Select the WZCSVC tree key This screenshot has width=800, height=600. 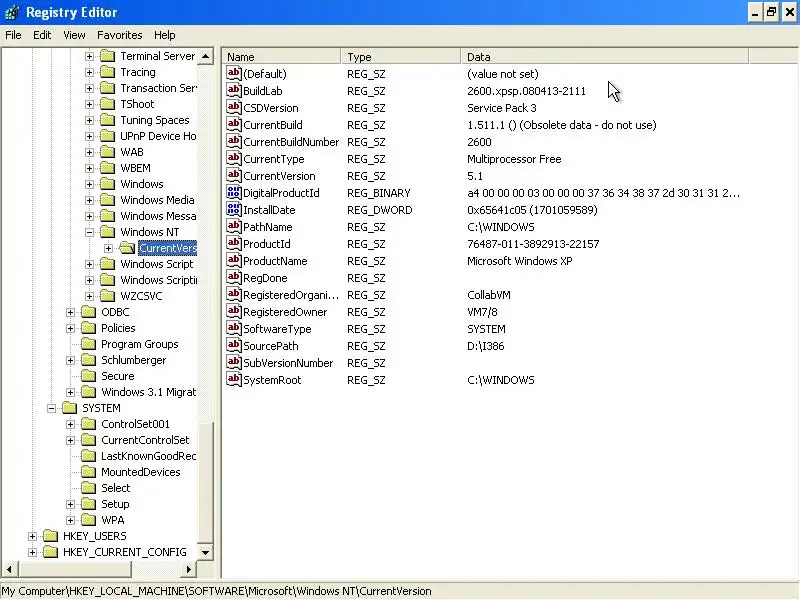[x=141, y=296]
